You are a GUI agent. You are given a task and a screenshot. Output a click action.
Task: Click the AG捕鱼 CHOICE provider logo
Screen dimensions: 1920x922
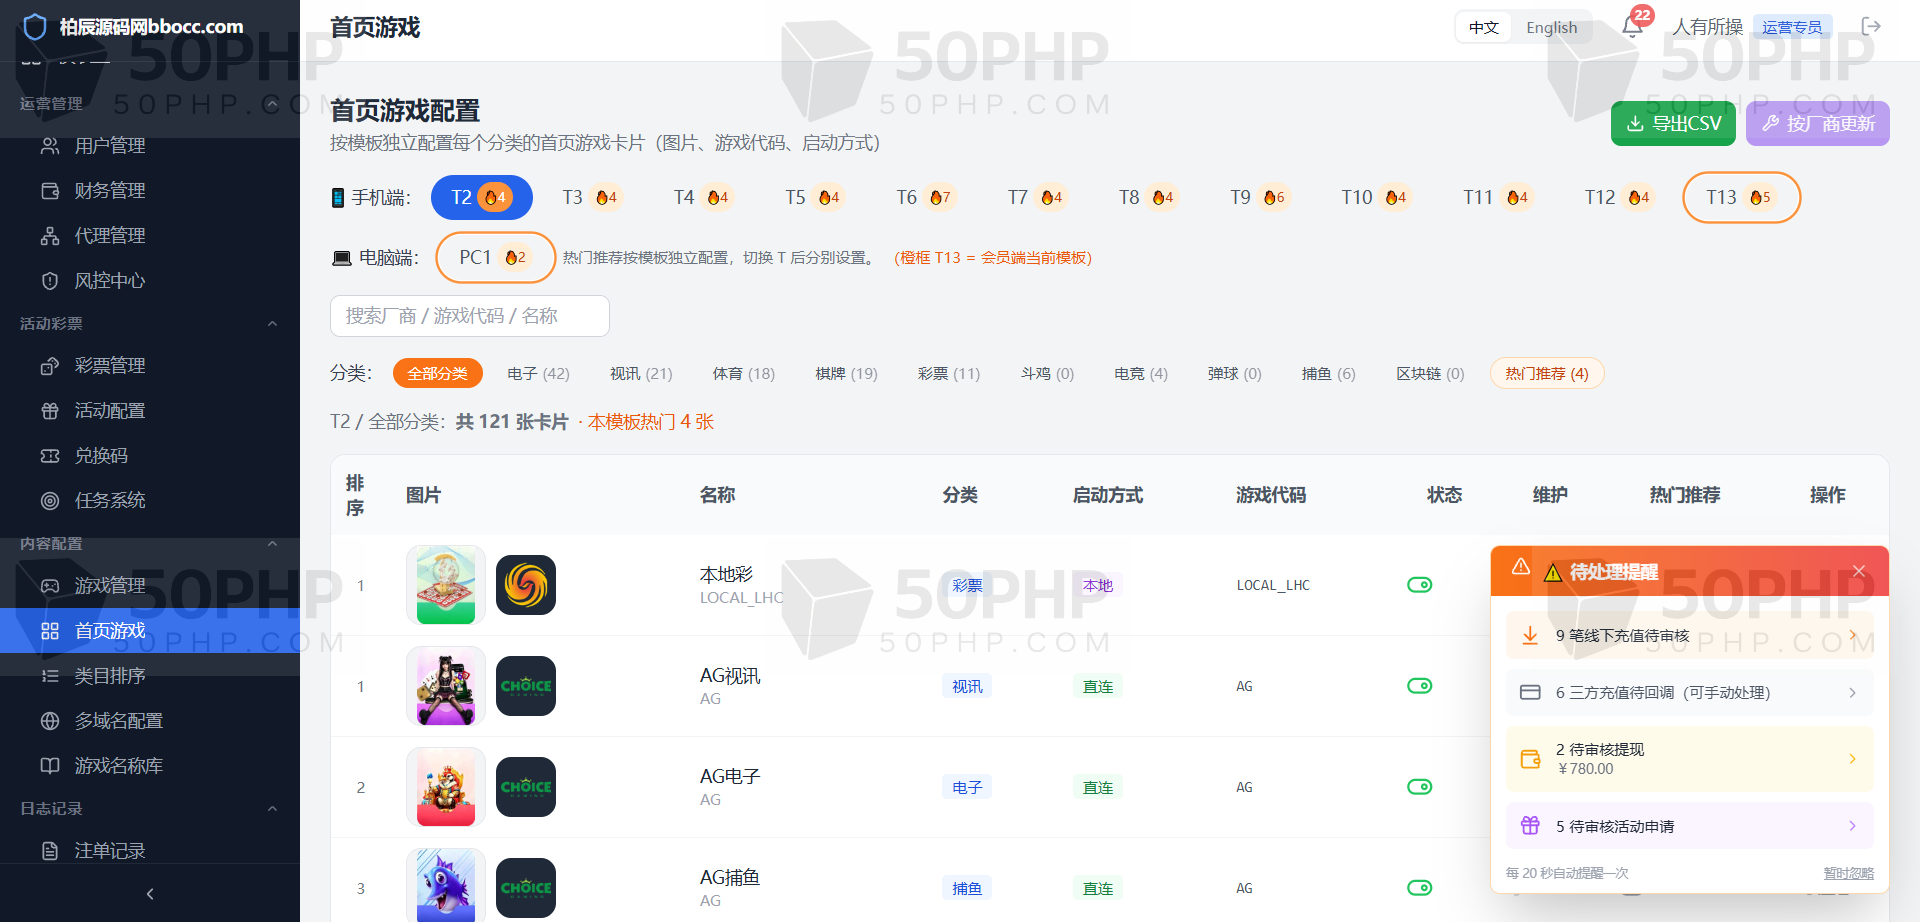tap(526, 888)
